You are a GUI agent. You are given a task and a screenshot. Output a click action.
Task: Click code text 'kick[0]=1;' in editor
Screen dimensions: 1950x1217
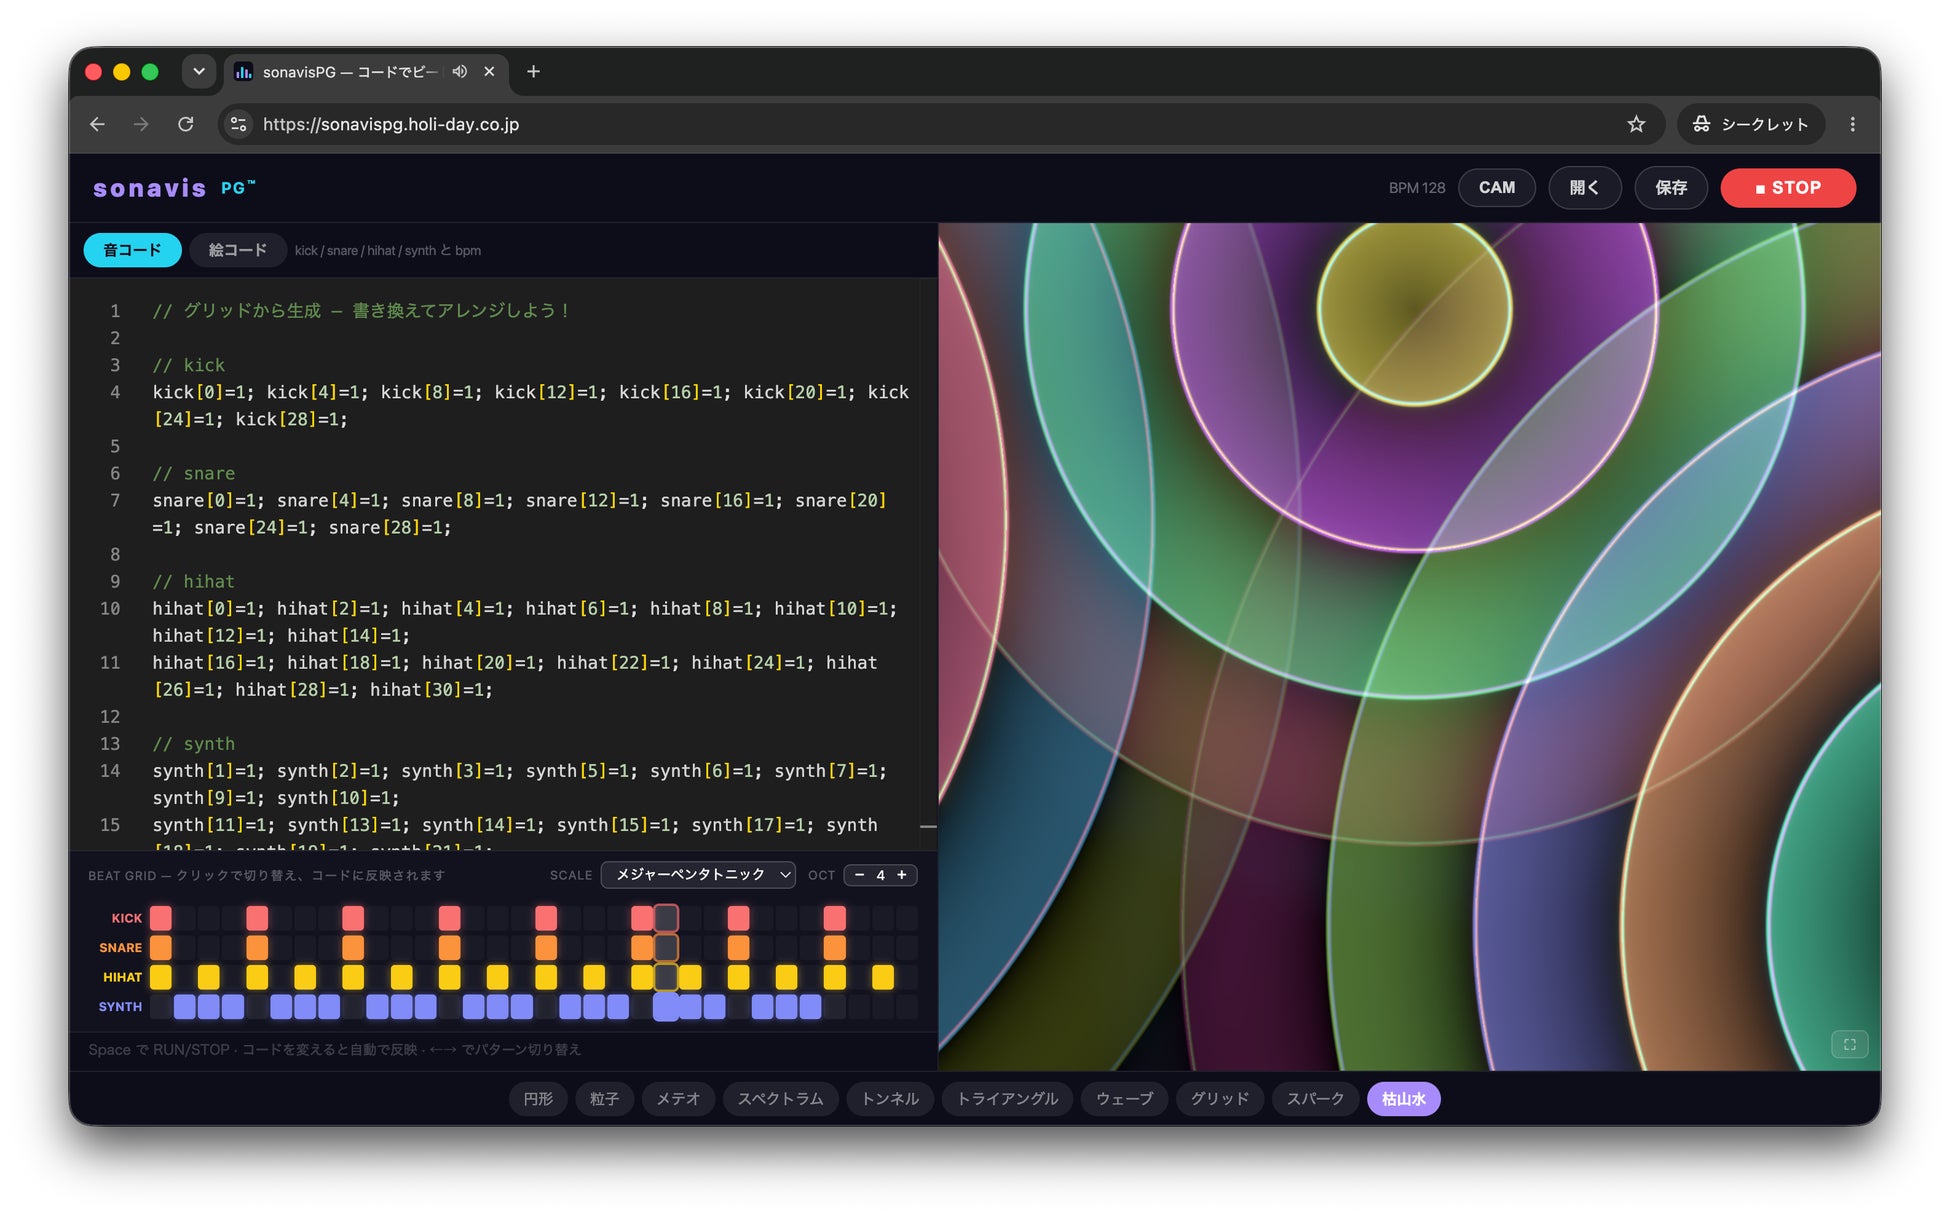pos(204,392)
